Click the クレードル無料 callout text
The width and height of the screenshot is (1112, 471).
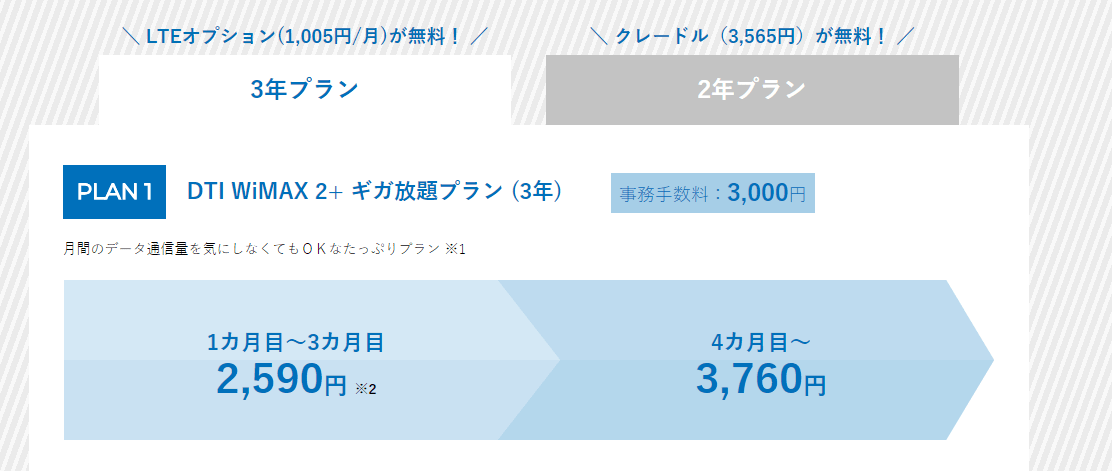pyautogui.click(x=752, y=35)
